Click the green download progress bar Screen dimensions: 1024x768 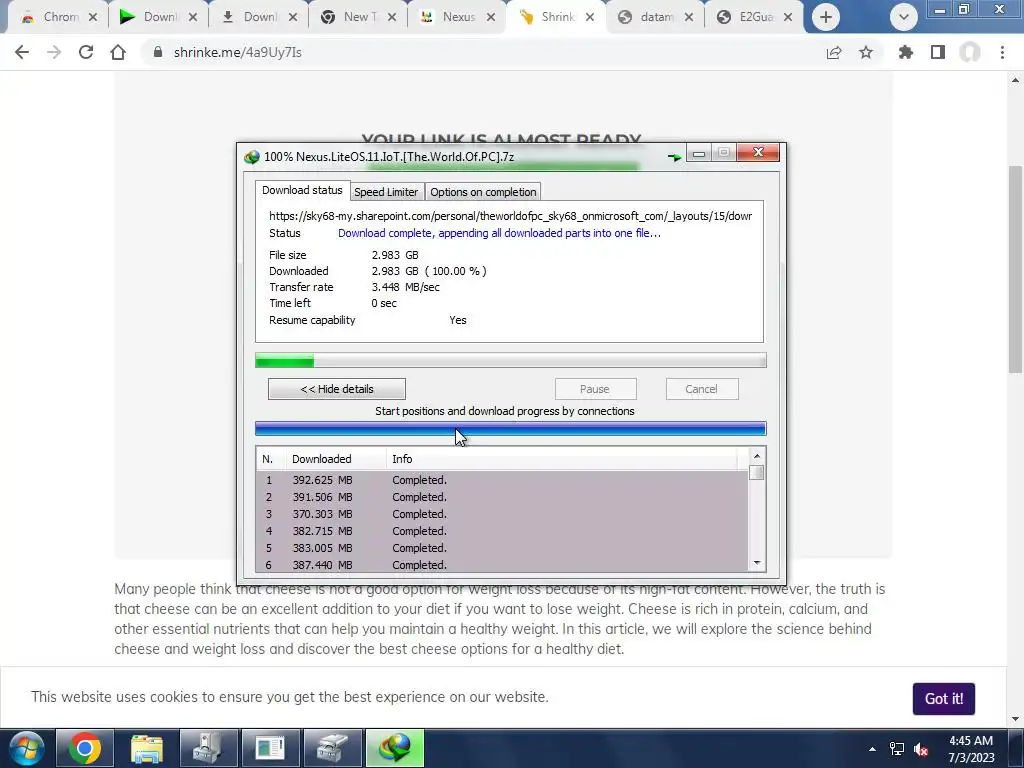511,360
